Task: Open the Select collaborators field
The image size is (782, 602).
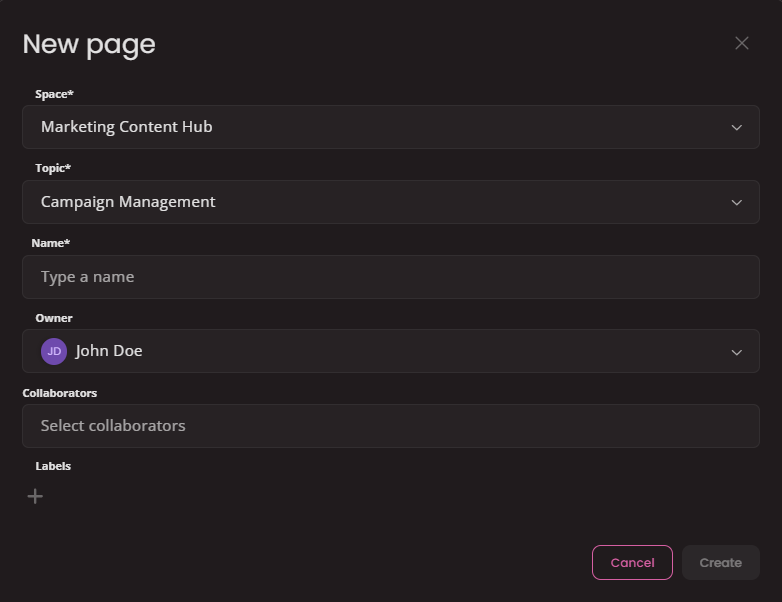Action: [390, 426]
